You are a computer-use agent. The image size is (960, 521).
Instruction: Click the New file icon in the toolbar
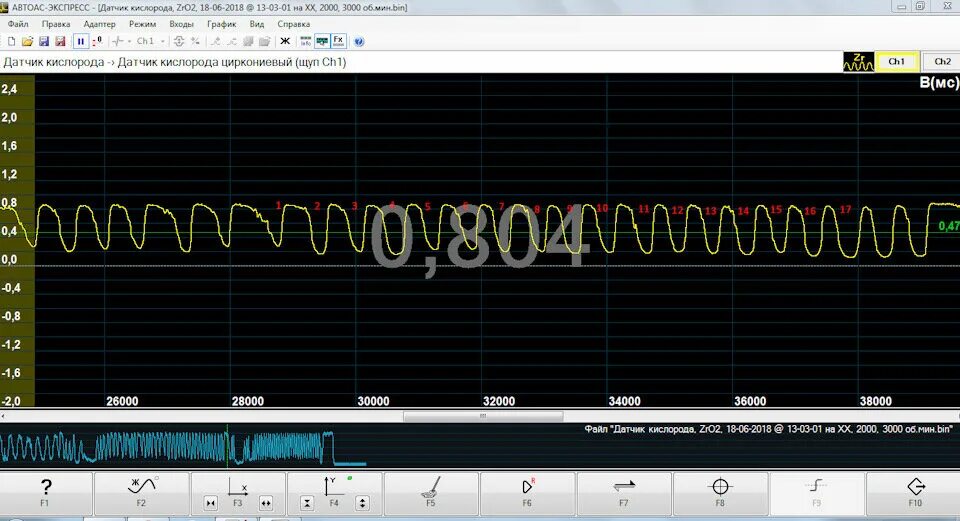click(11, 41)
